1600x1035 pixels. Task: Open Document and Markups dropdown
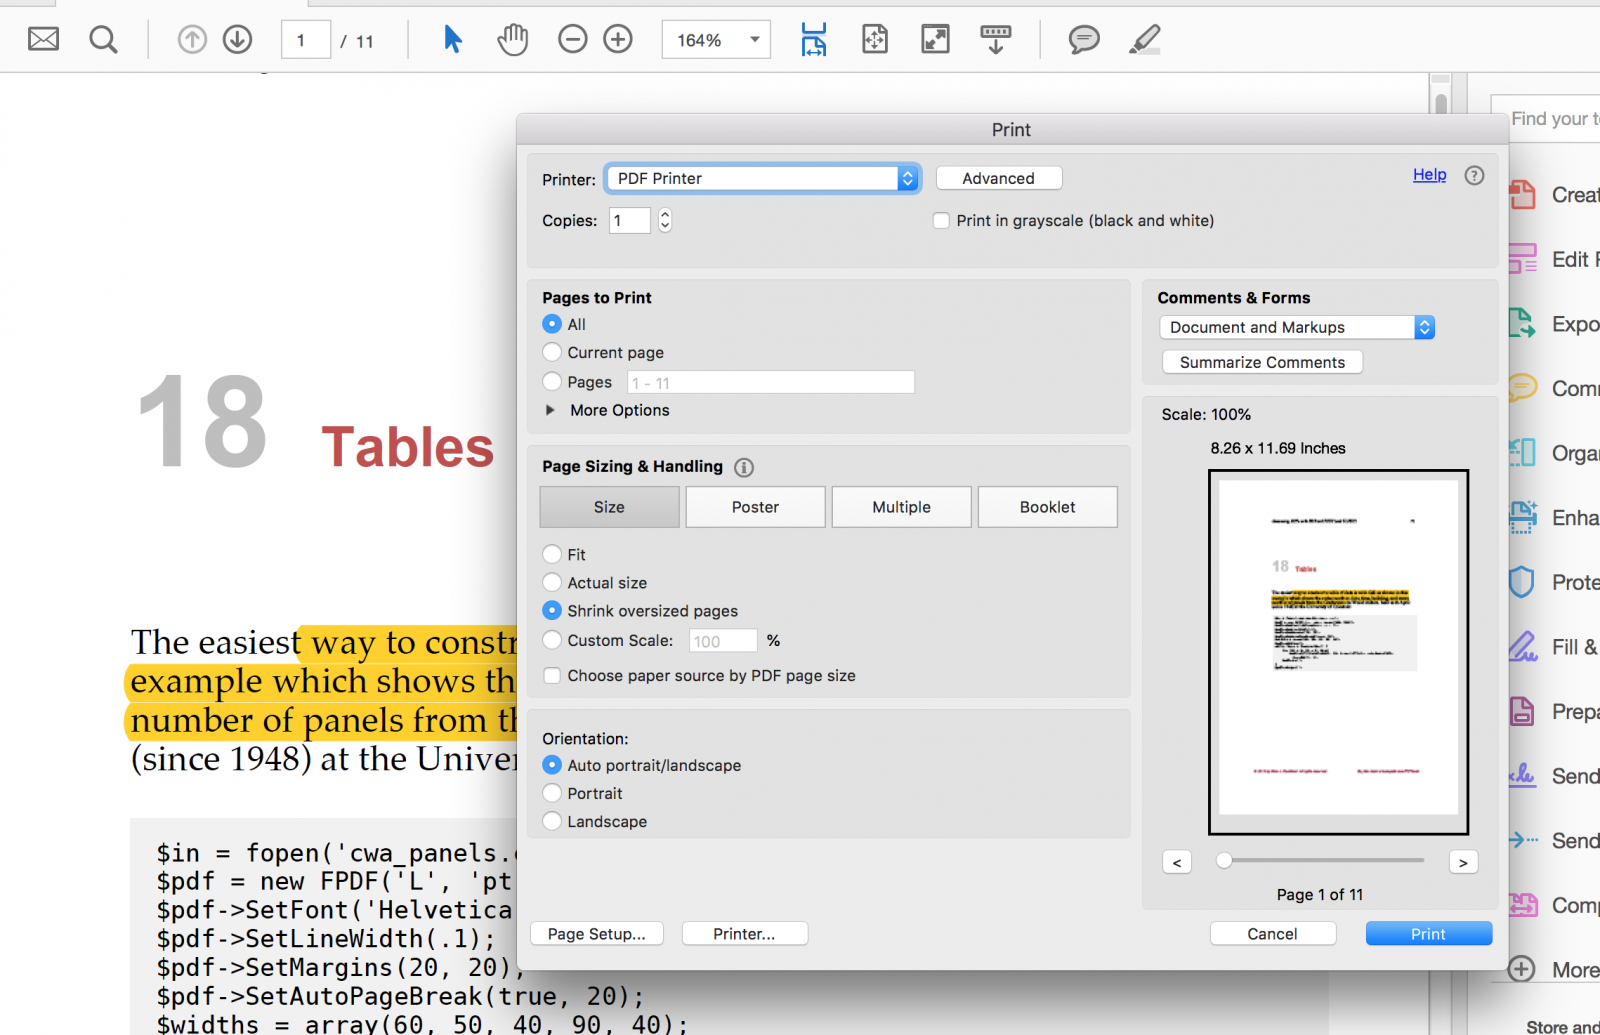pos(1297,327)
